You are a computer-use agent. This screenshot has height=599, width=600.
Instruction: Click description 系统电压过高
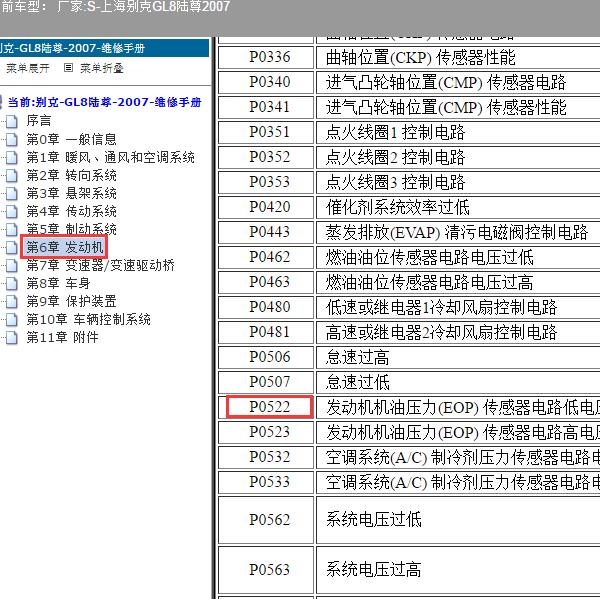[x=373, y=570]
